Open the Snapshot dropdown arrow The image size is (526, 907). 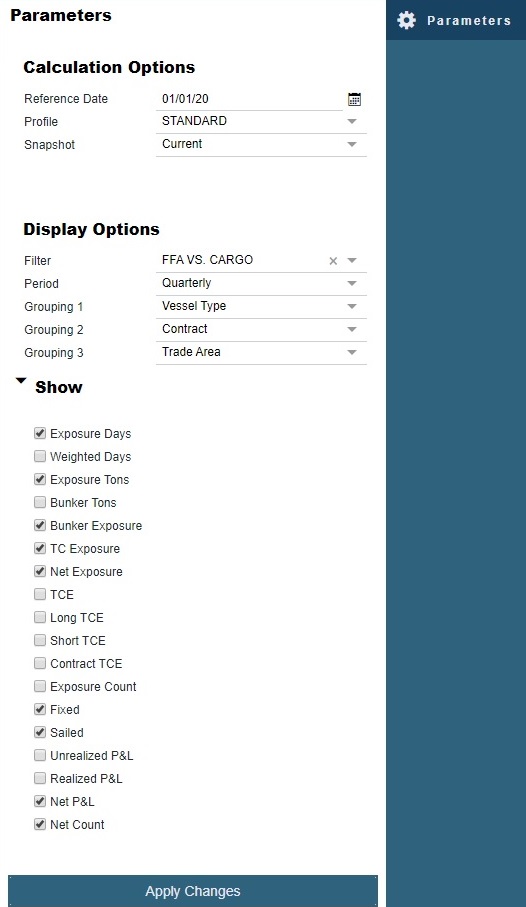point(352,145)
